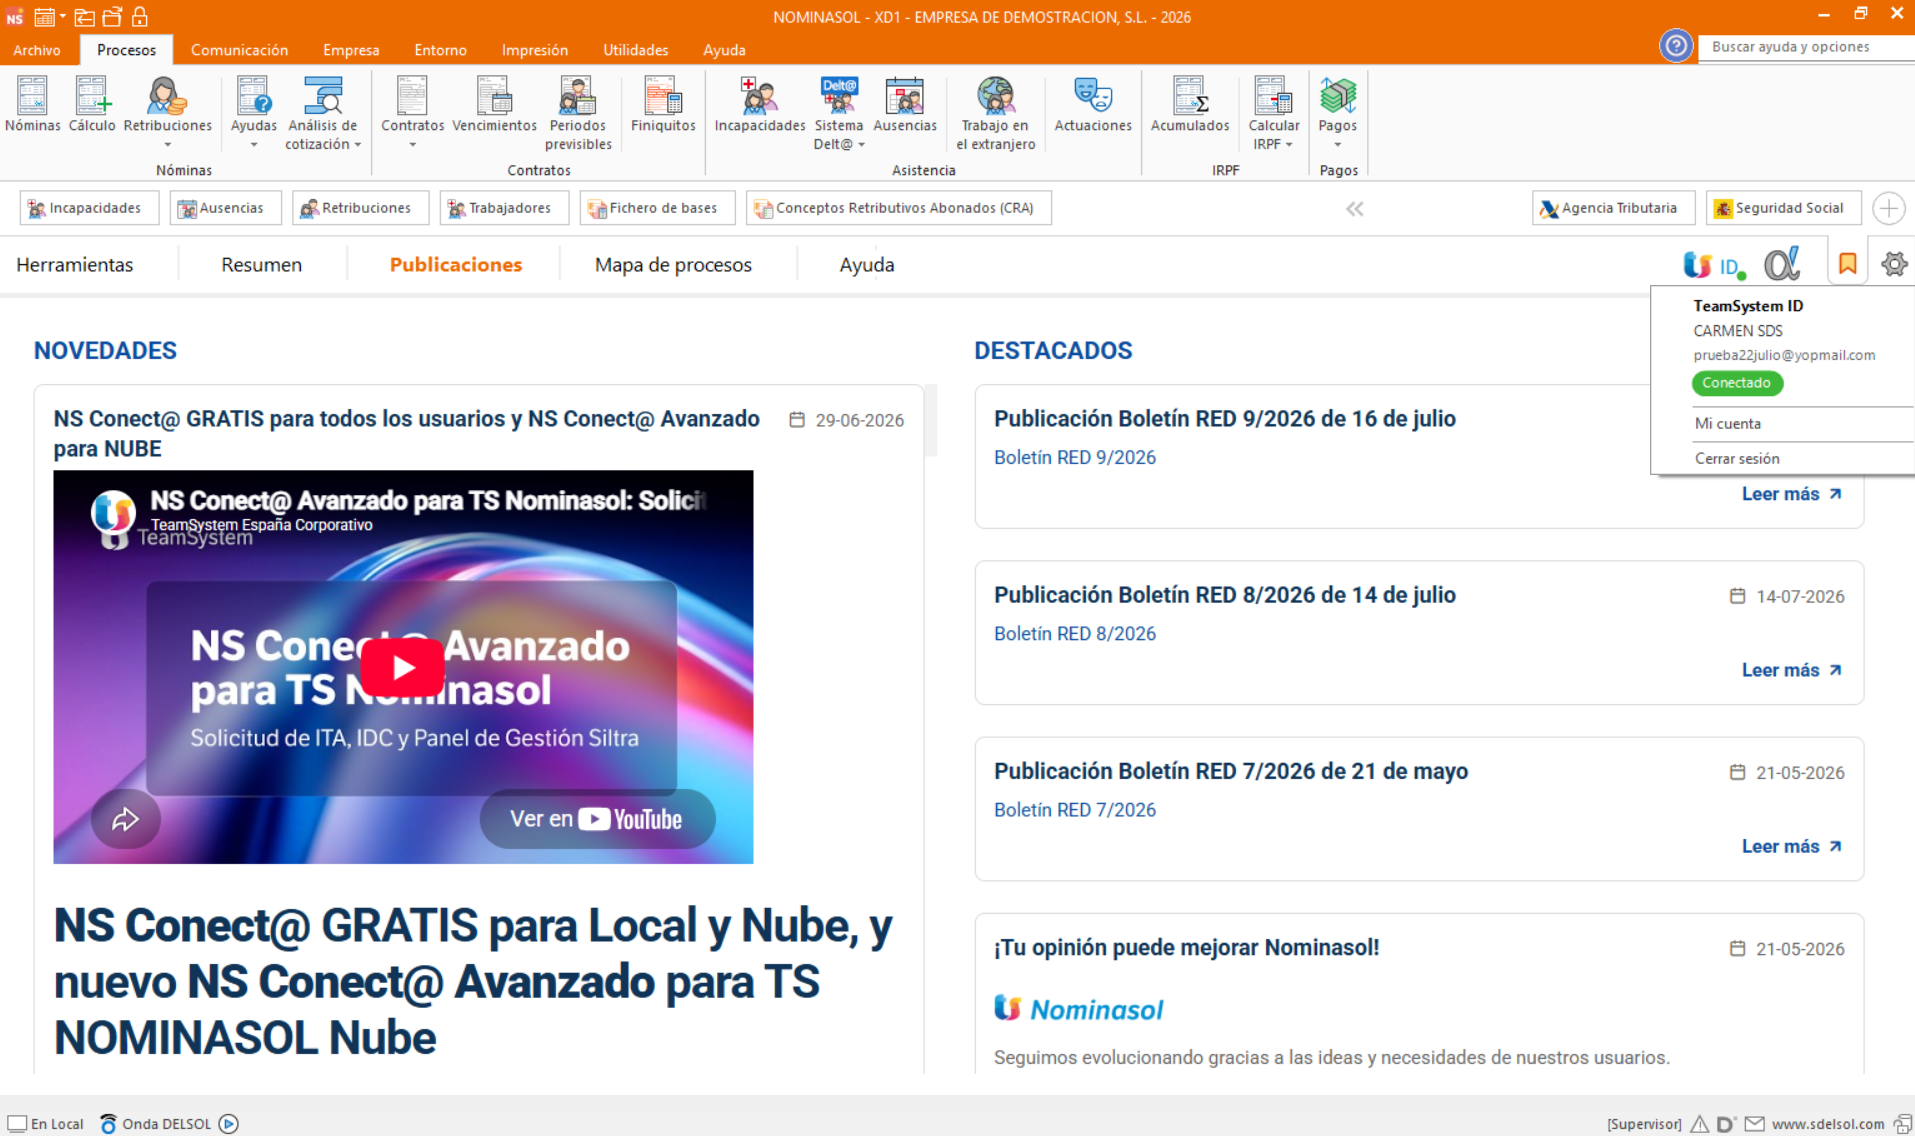Open the Boletín RED 8/2026 link

(1074, 633)
